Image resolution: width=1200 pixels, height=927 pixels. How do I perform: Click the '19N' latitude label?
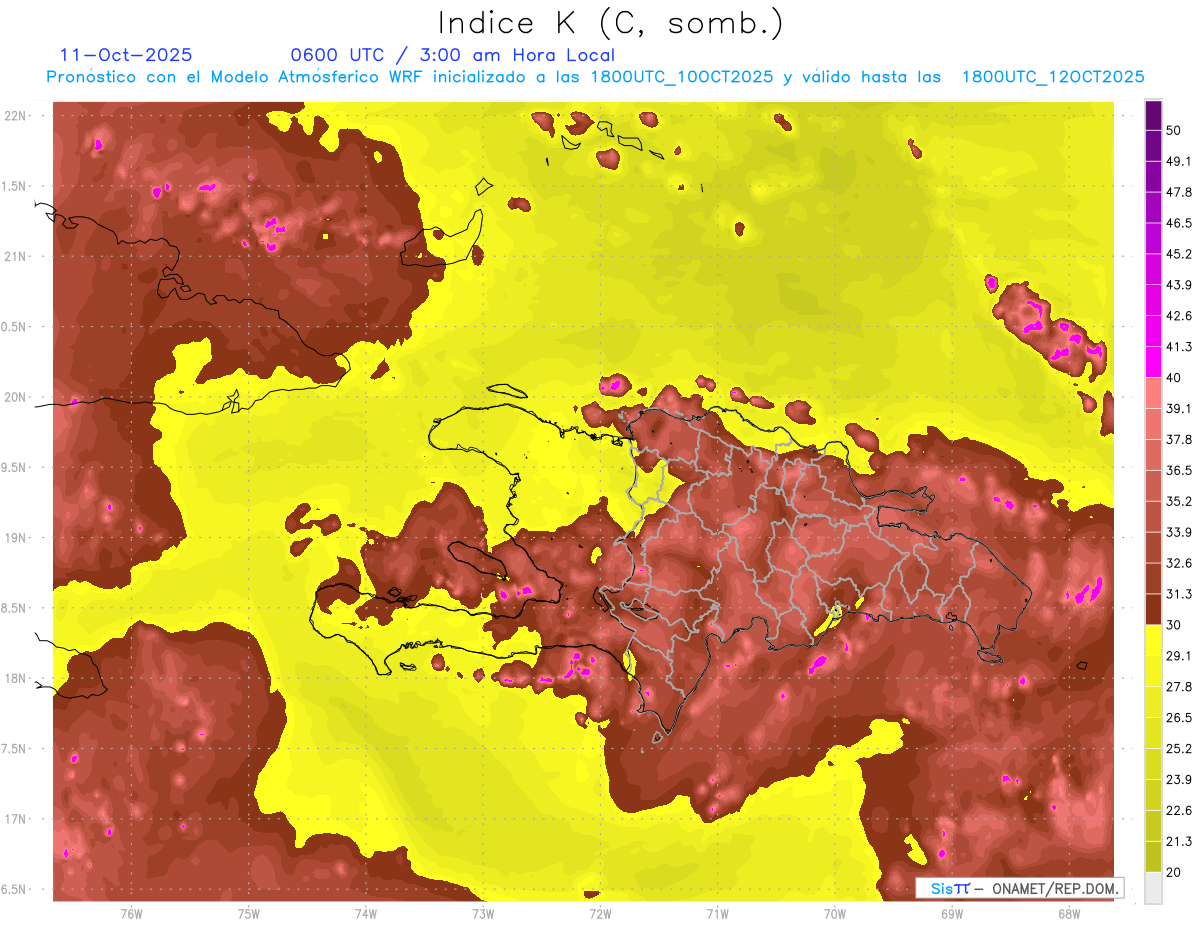tap(16, 538)
